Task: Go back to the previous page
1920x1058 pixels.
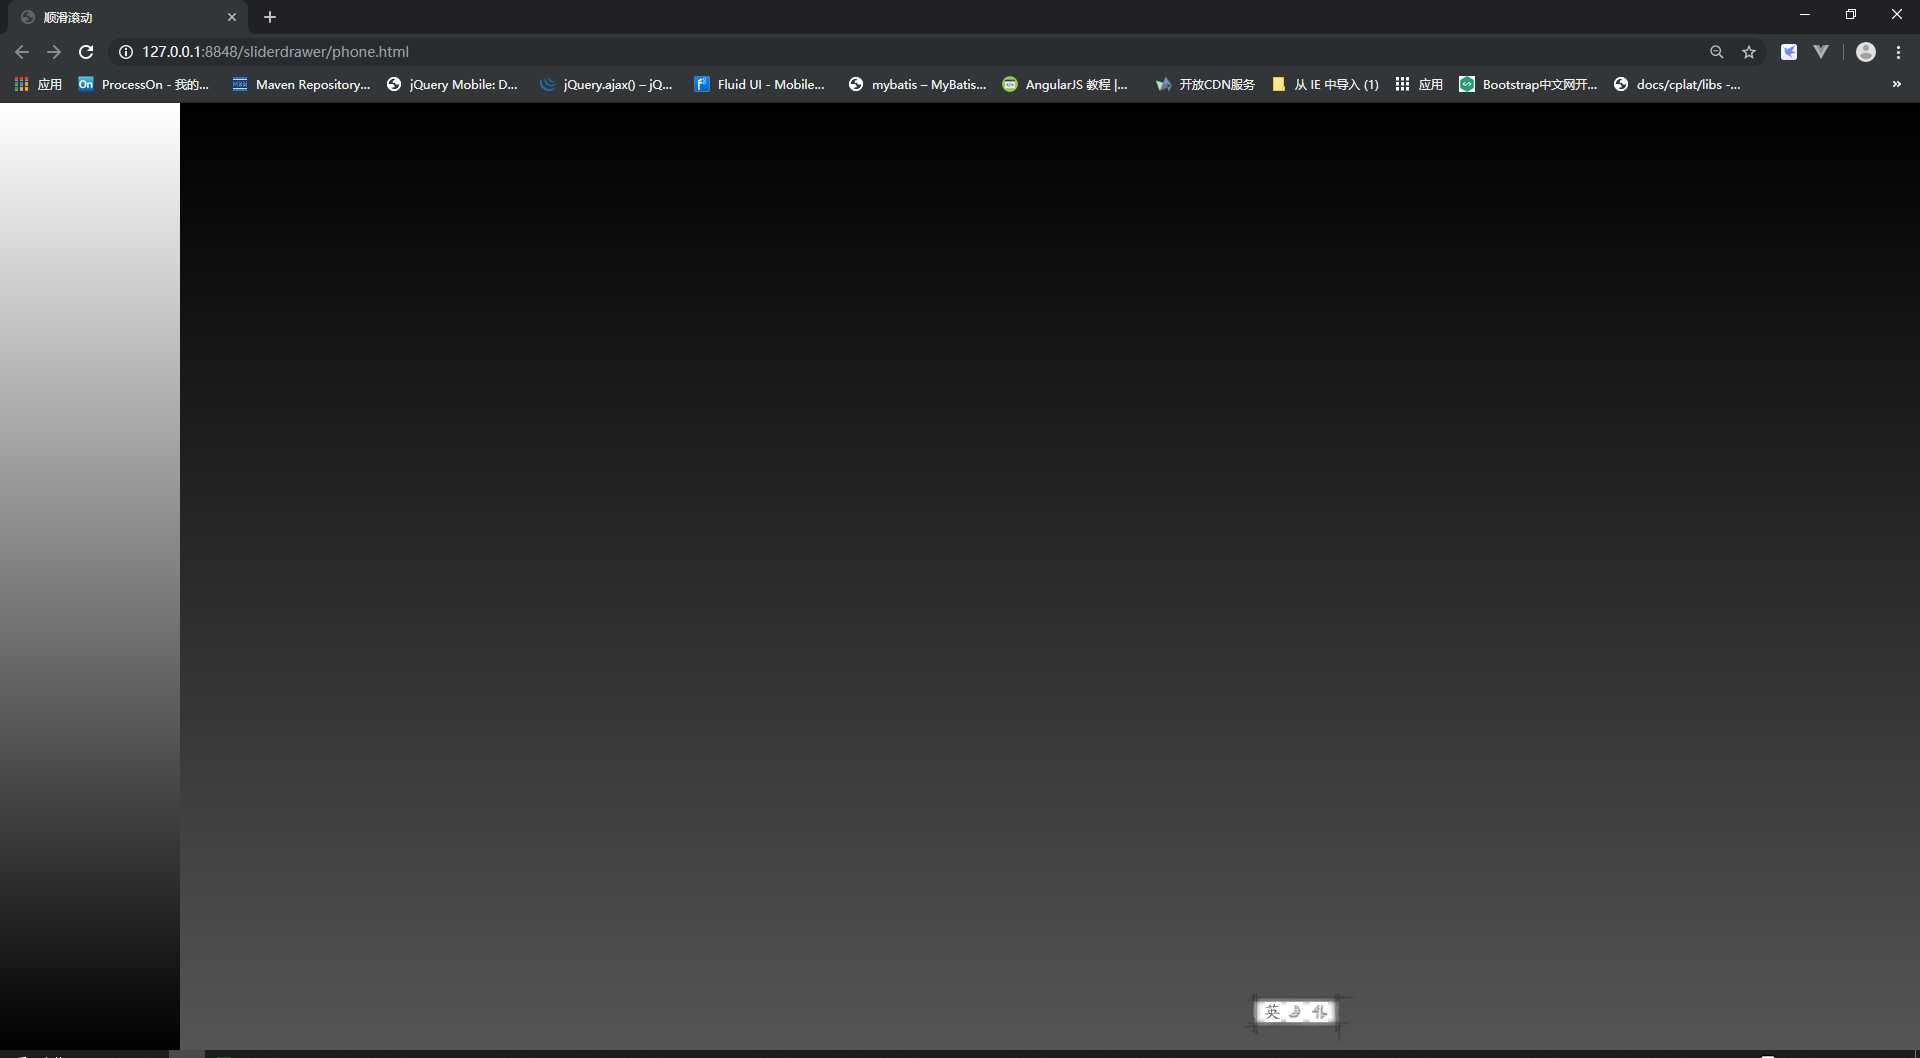Action: click(x=22, y=52)
